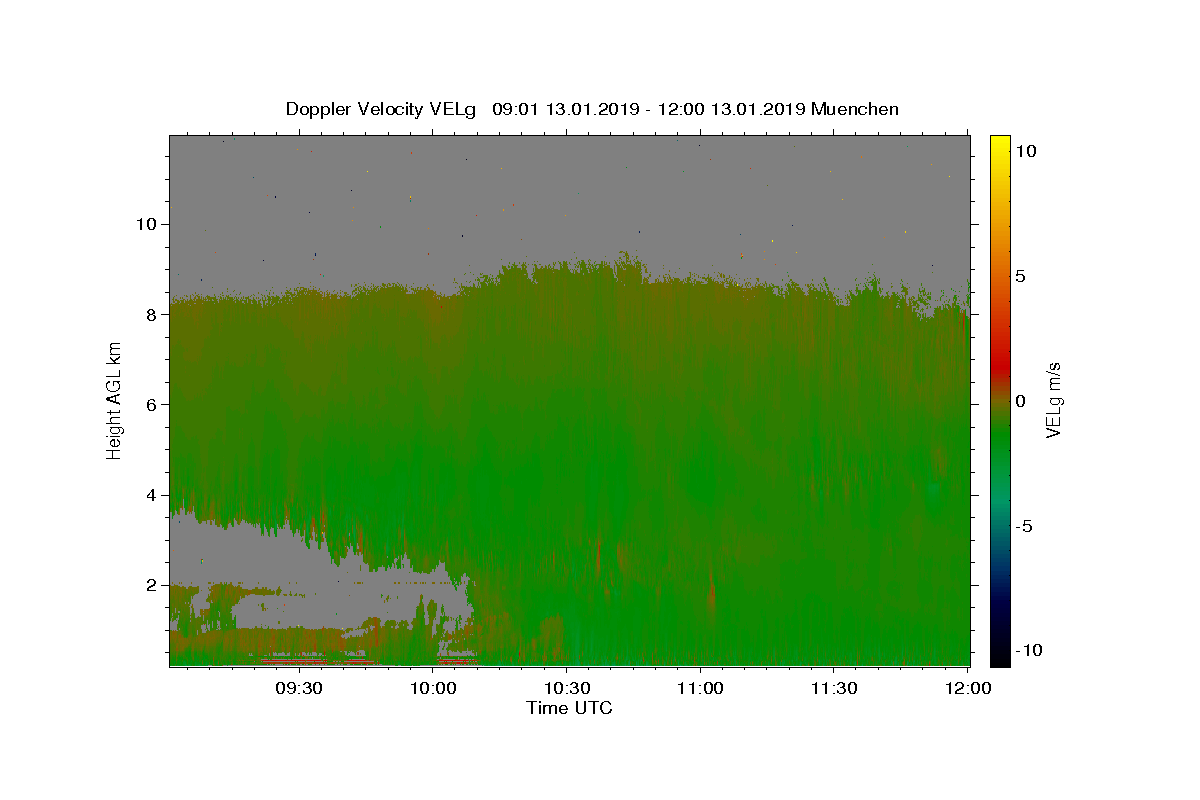Click the height tick label '10'
This screenshot has width=1200, height=800.
pos(148,224)
